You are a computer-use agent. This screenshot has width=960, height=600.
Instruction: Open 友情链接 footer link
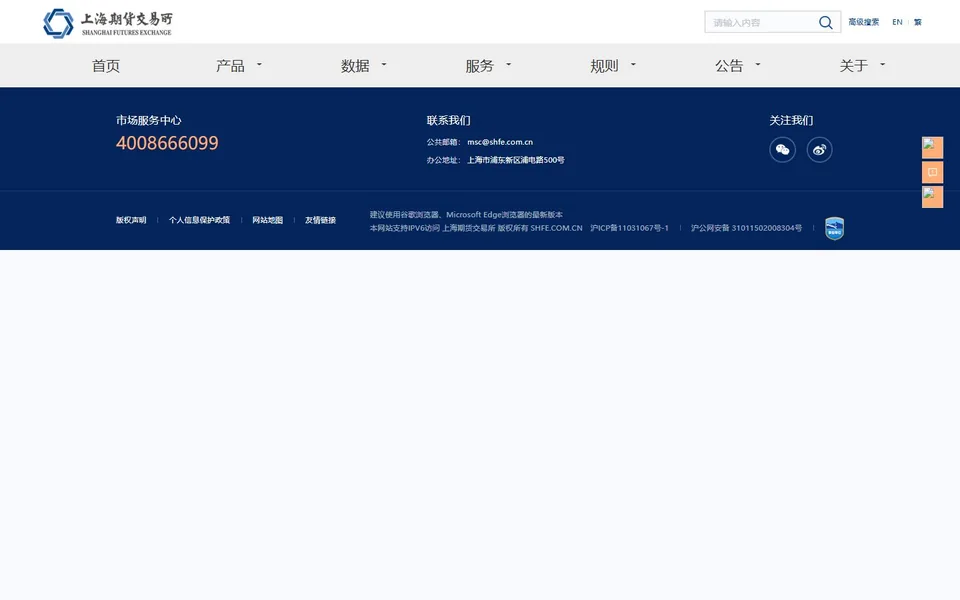pos(320,220)
